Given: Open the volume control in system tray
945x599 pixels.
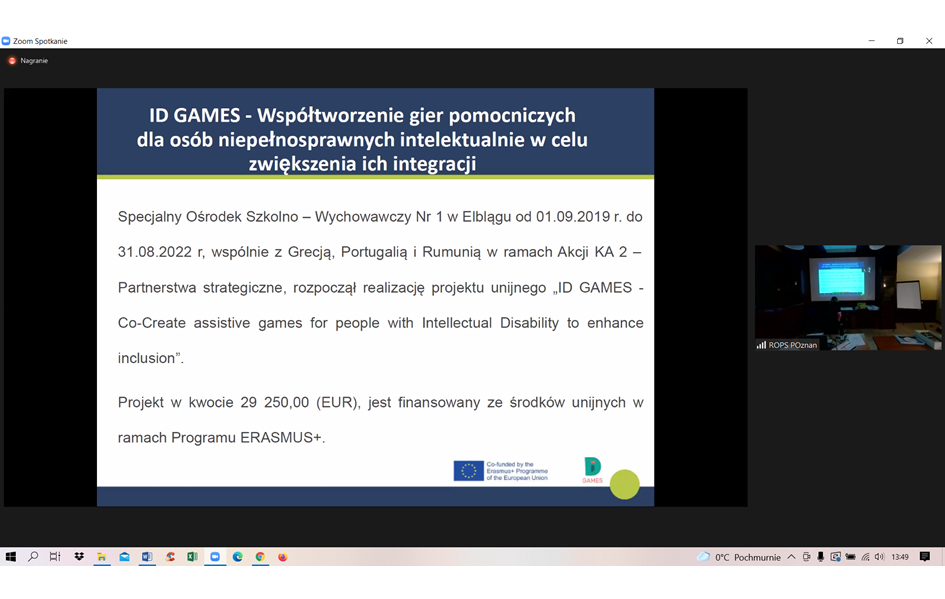Looking at the screenshot, I should click(879, 557).
